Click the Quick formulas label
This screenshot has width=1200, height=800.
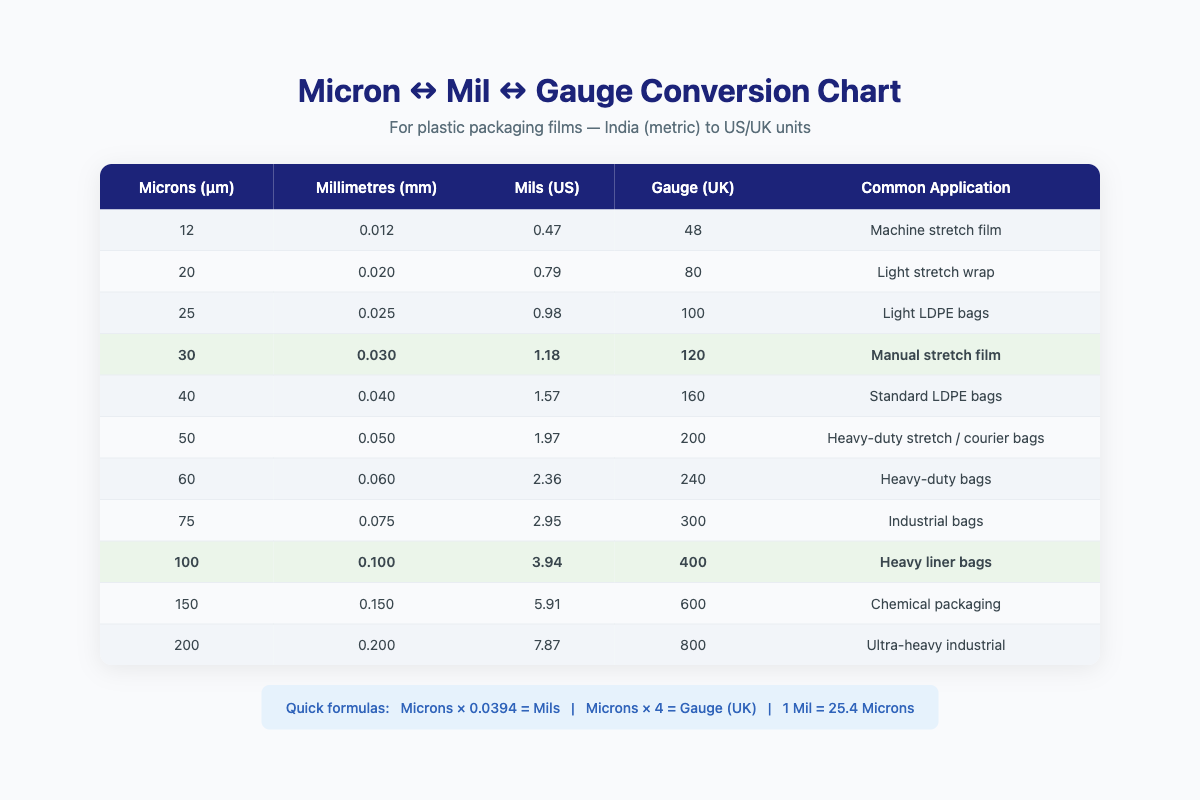[x=337, y=708]
